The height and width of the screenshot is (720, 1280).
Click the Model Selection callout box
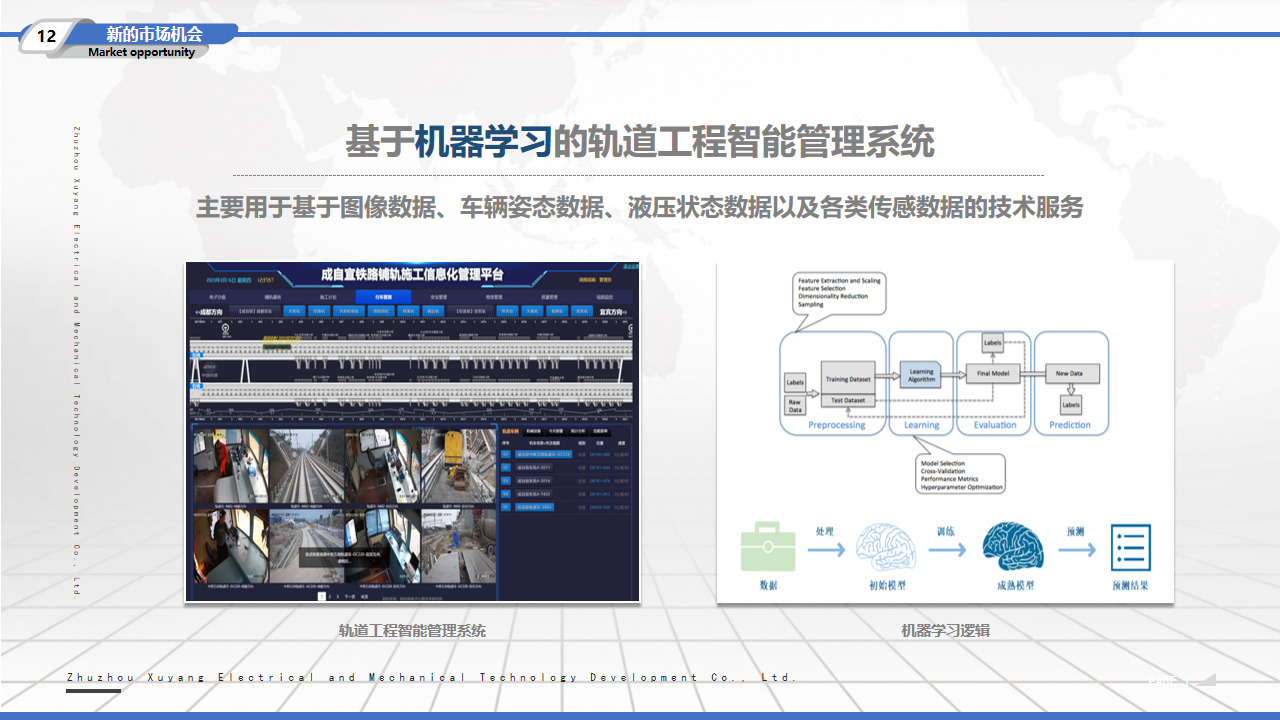tap(960, 474)
